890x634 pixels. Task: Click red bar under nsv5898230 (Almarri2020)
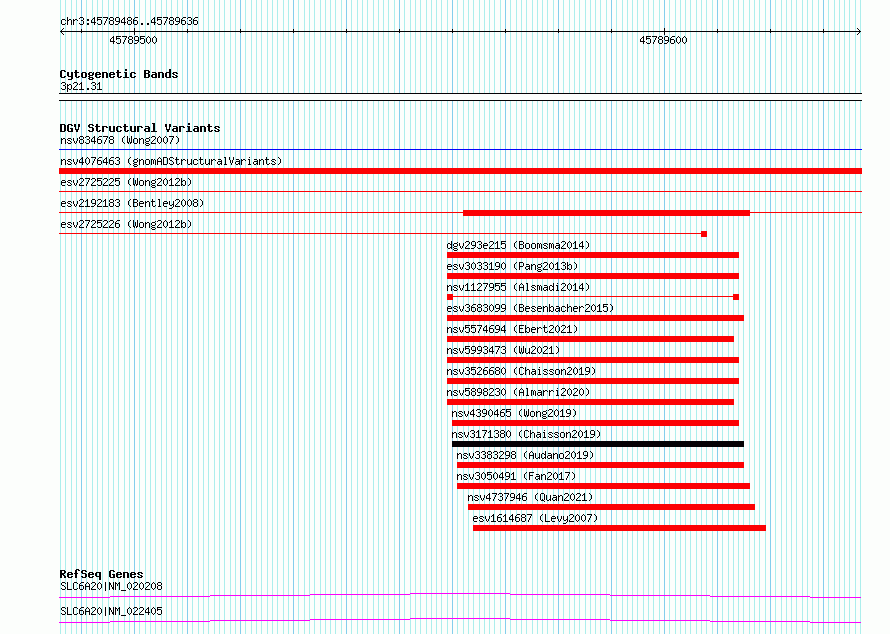590,402
